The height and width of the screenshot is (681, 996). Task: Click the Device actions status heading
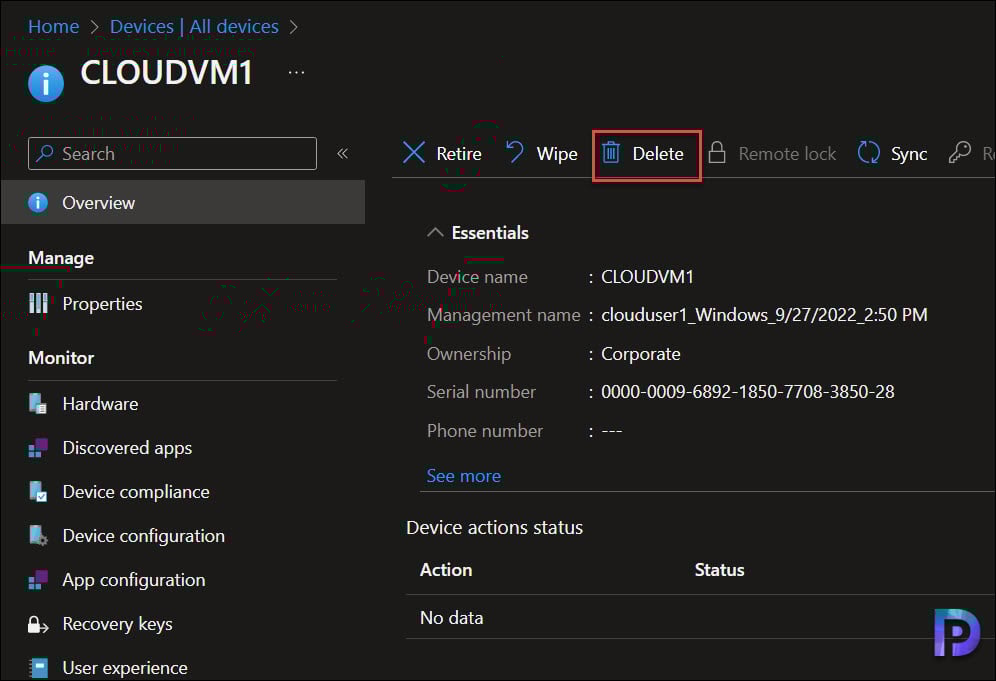pos(494,527)
